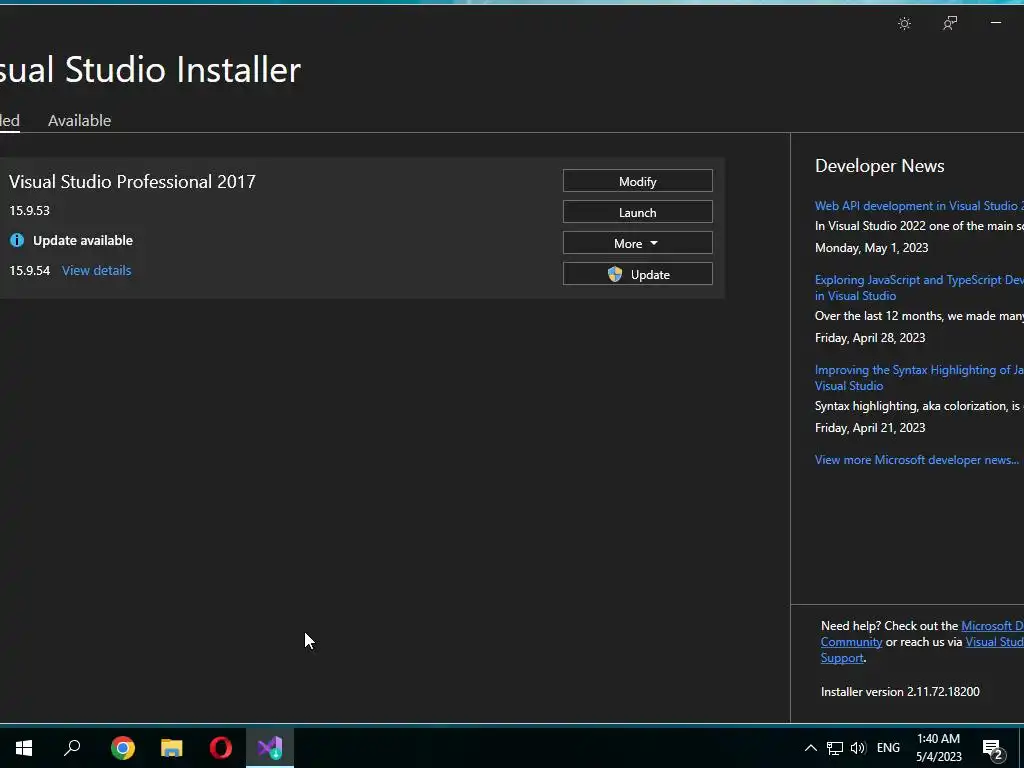Select date Monday, May 1, 2023
The height and width of the screenshot is (768, 1024).
[x=871, y=248]
